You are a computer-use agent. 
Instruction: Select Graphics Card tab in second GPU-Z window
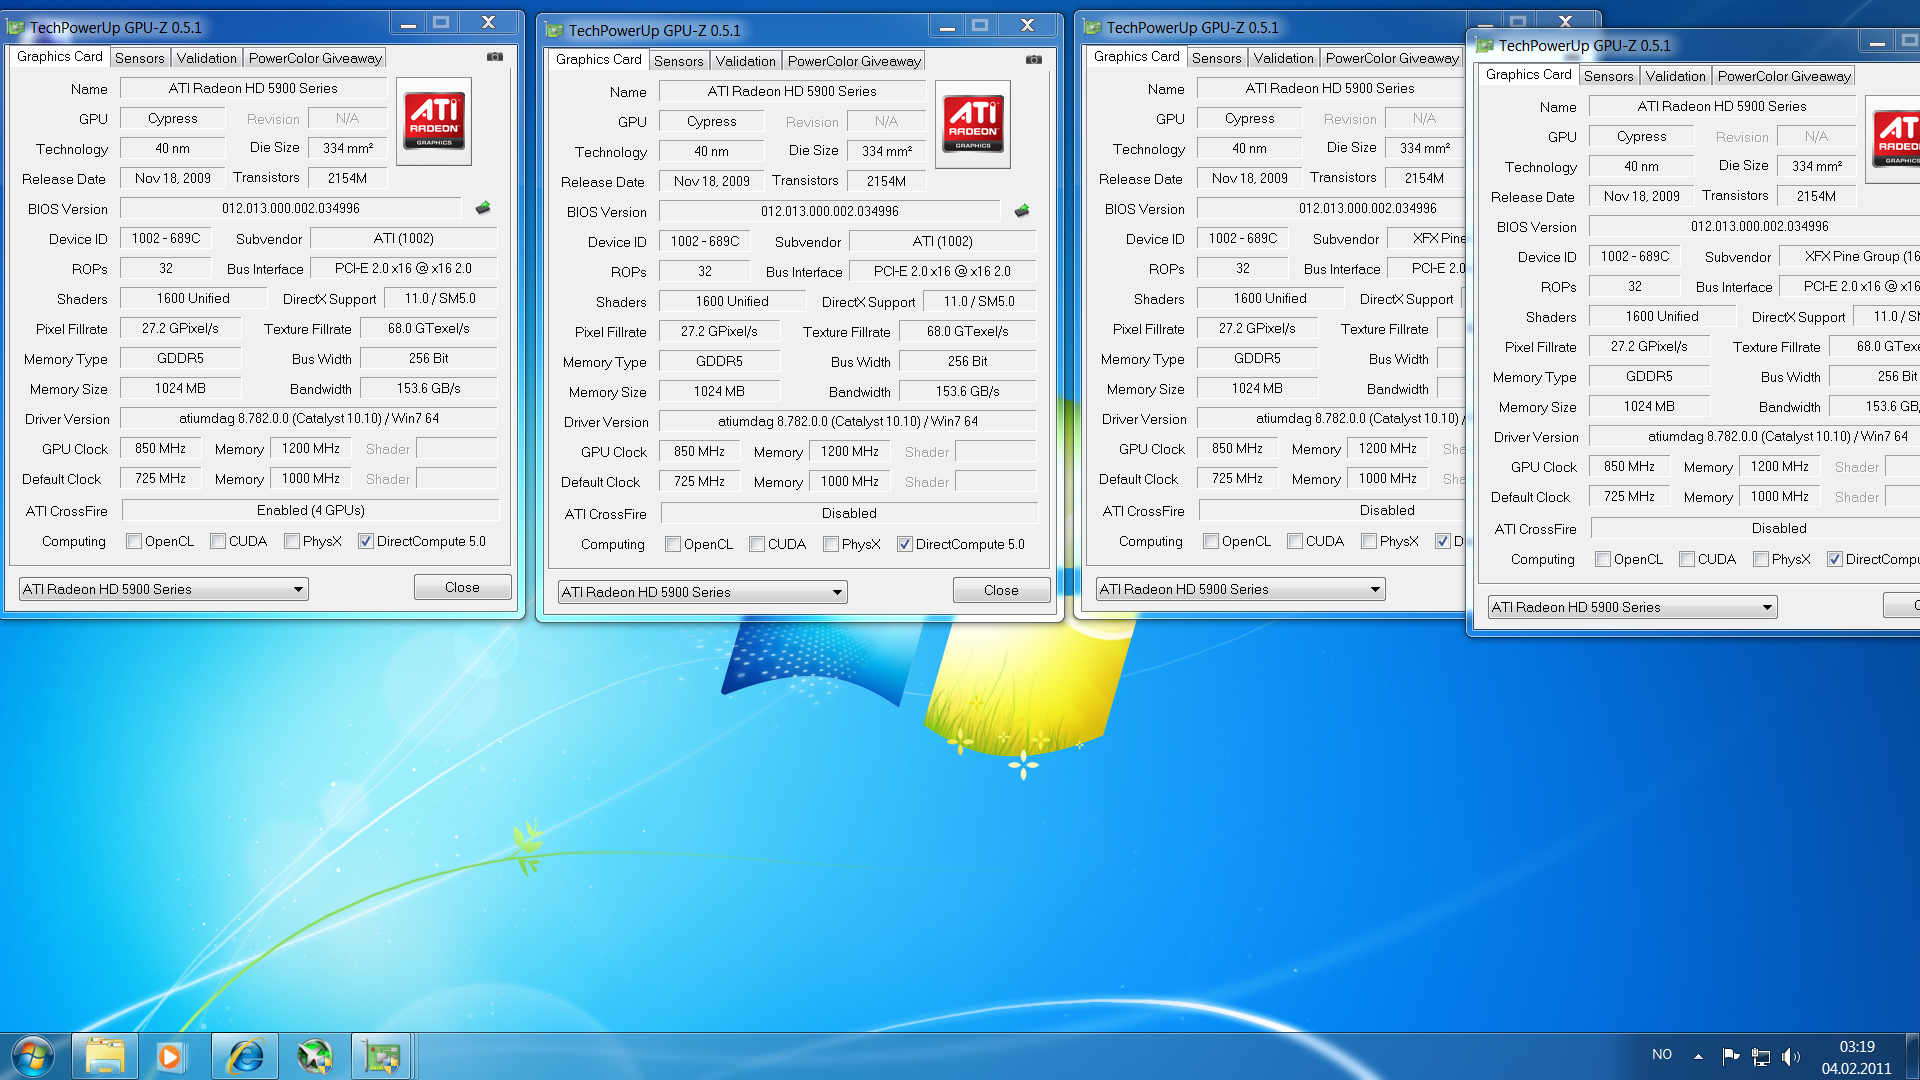[x=598, y=59]
